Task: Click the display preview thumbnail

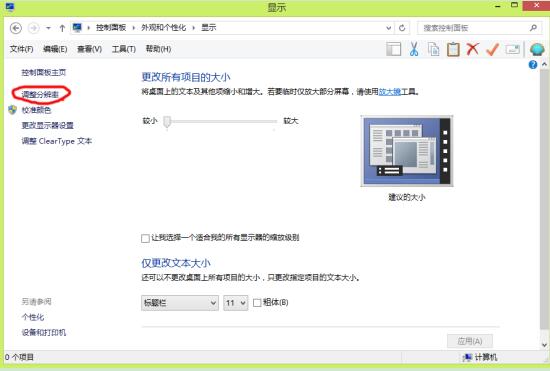Action: (407, 151)
